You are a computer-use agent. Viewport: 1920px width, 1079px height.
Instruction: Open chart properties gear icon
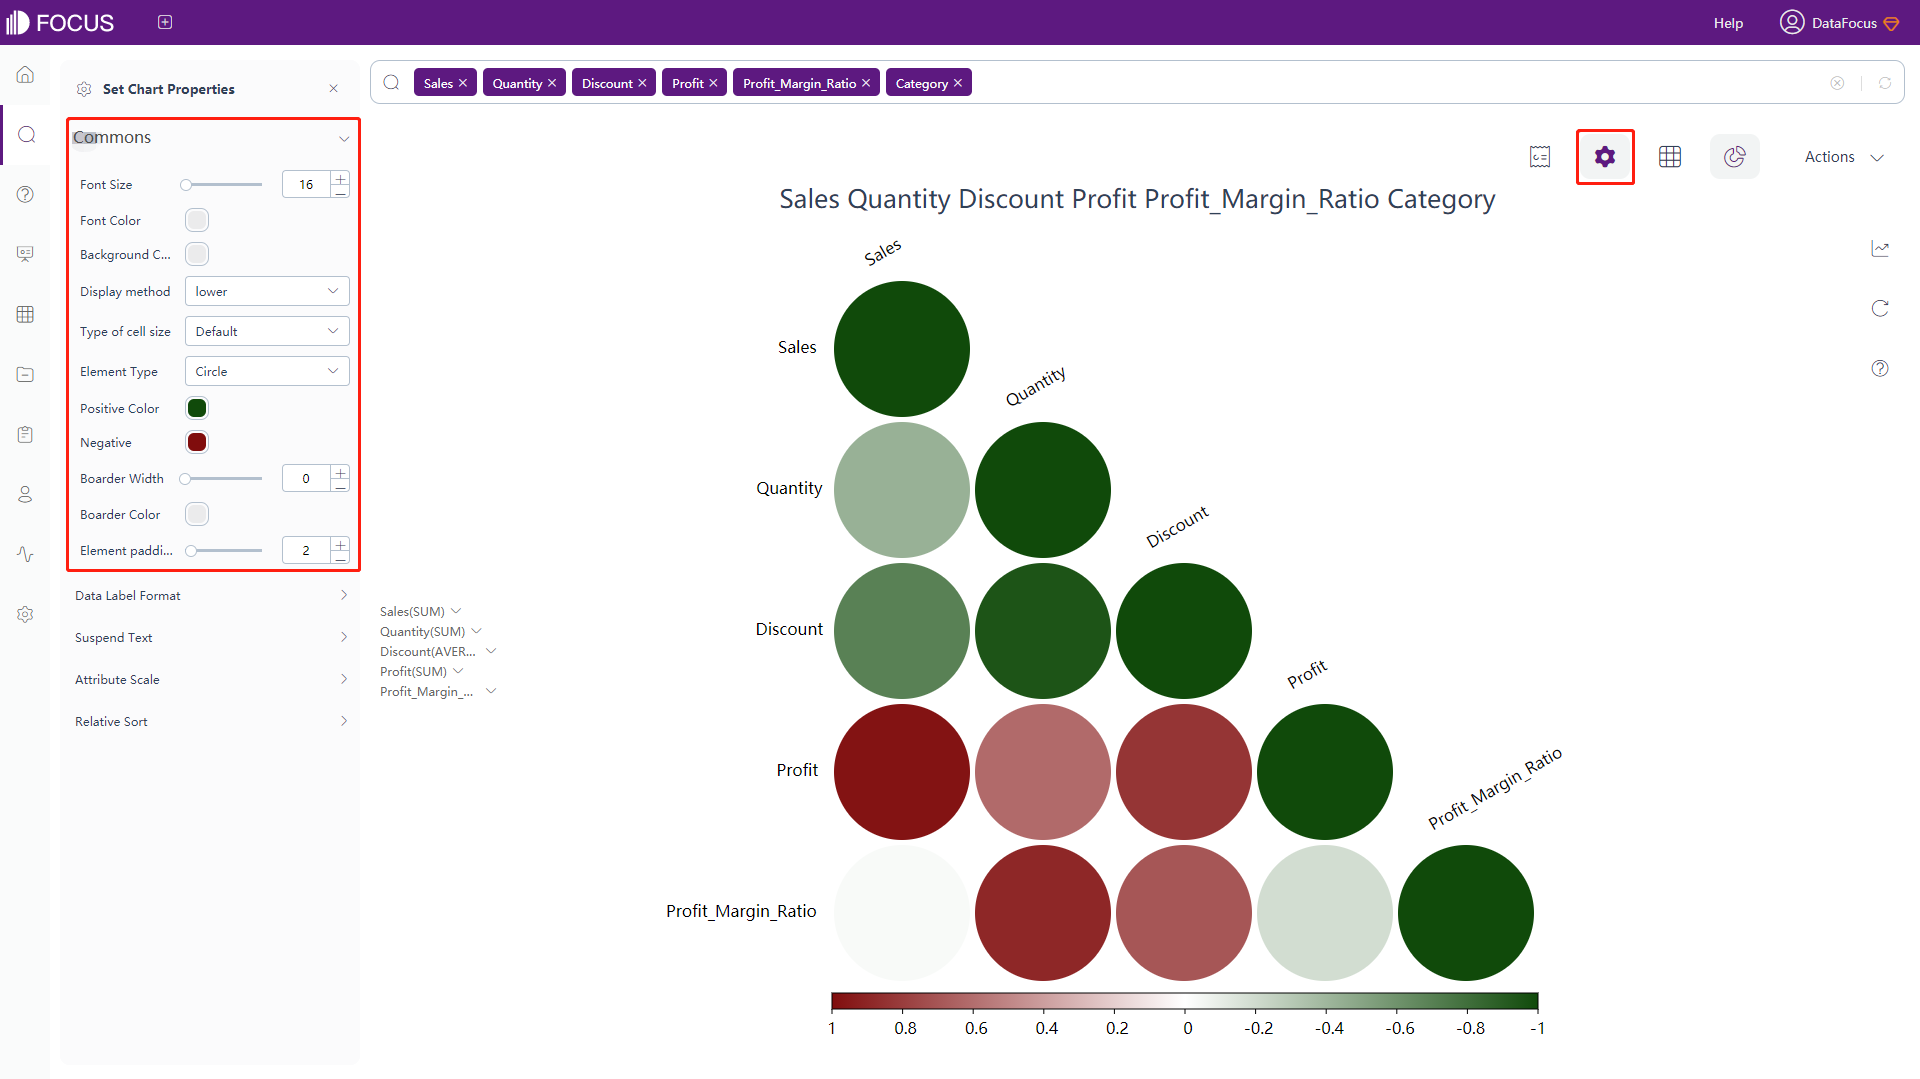[x=1605, y=157]
